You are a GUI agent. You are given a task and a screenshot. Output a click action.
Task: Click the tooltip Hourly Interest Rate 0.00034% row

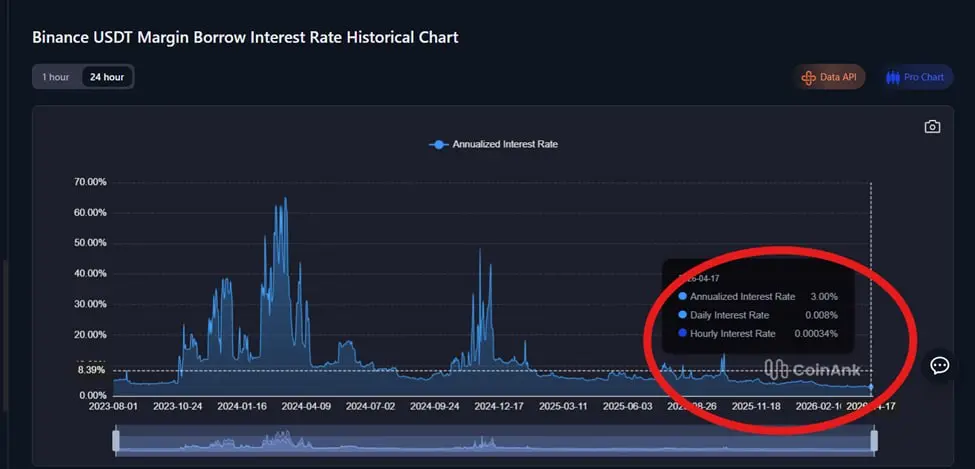click(758, 334)
